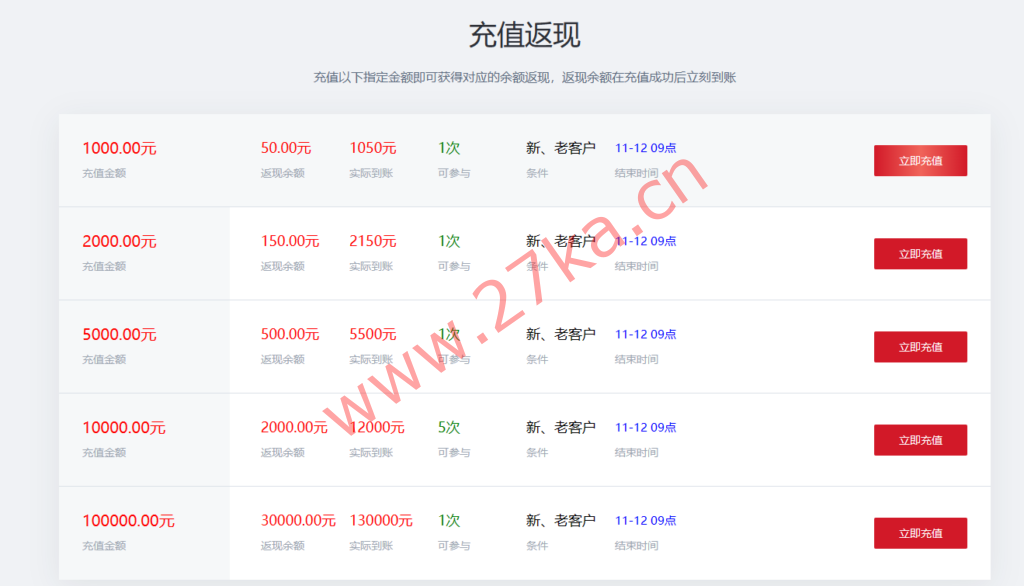
Task: Click the 5000.00元 recharge amount text
Action: (x=119, y=334)
